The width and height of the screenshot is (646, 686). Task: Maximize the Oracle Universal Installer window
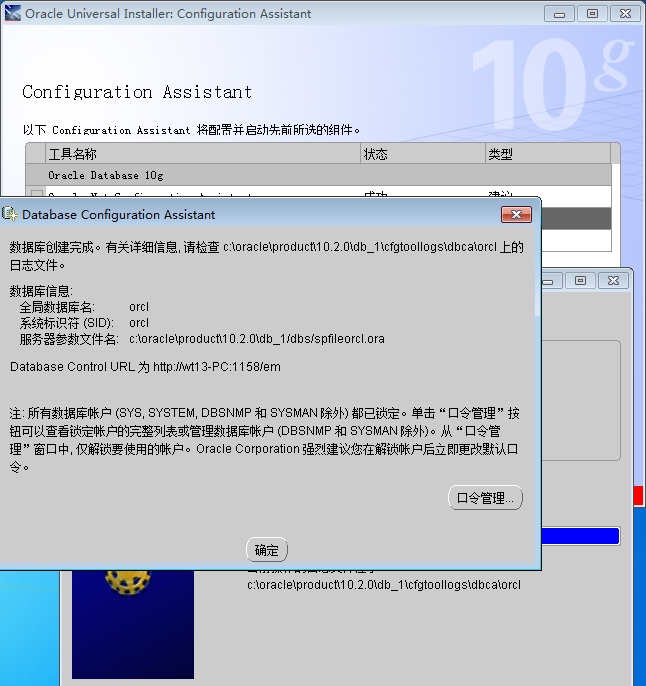click(592, 14)
